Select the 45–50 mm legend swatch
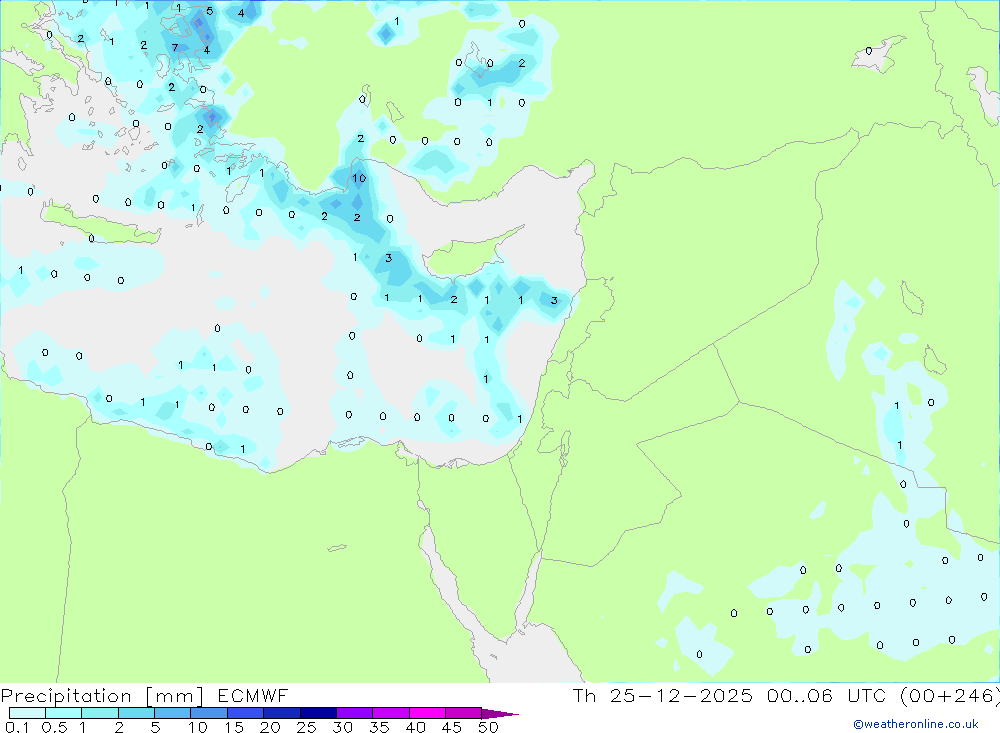This screenshot has height=733, width=1000. (463, 713)
